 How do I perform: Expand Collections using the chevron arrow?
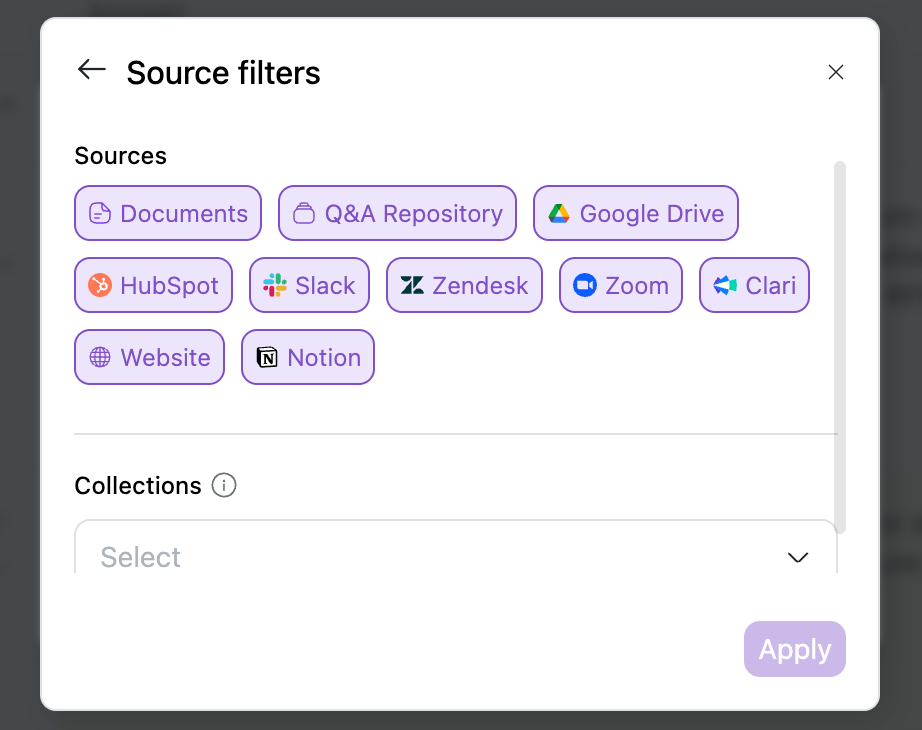797,557
